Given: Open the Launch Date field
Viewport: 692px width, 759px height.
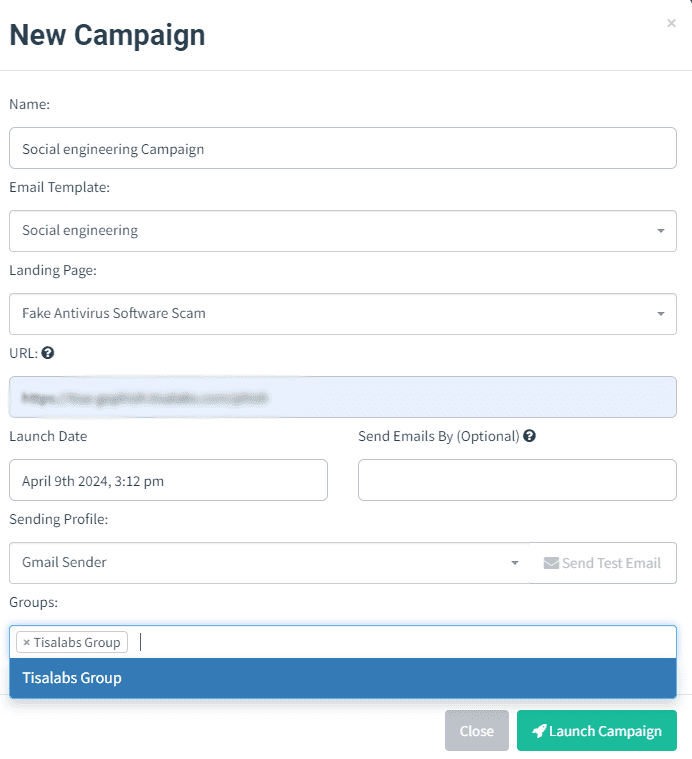Looking at the screenshot, I should coord(168,480).
